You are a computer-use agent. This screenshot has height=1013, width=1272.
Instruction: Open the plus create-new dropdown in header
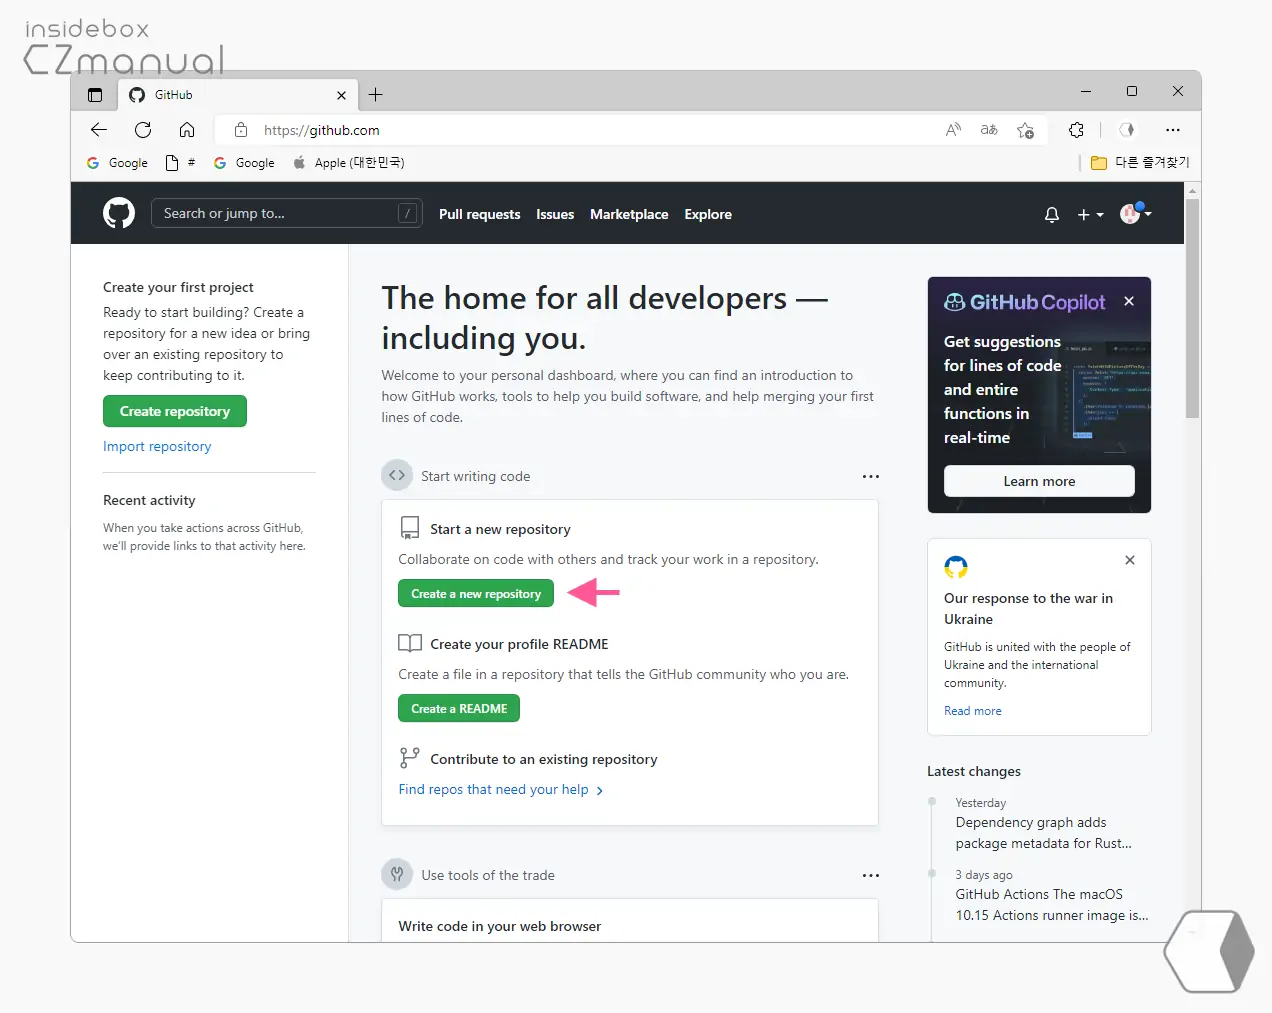tap(1090, 214)
